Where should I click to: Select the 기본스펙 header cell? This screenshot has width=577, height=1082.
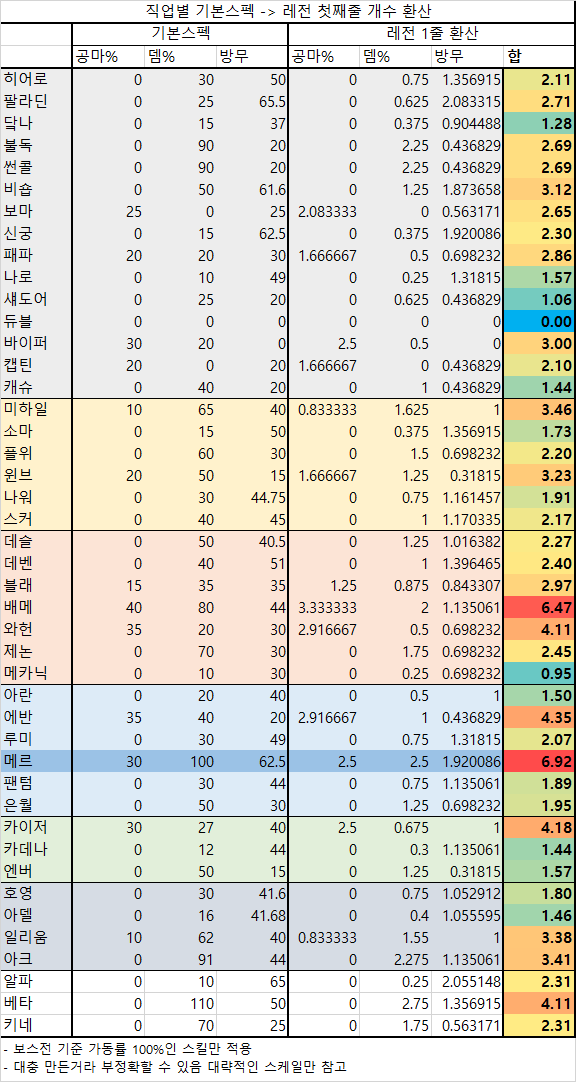pyautogui.click(x=180, y=33)
